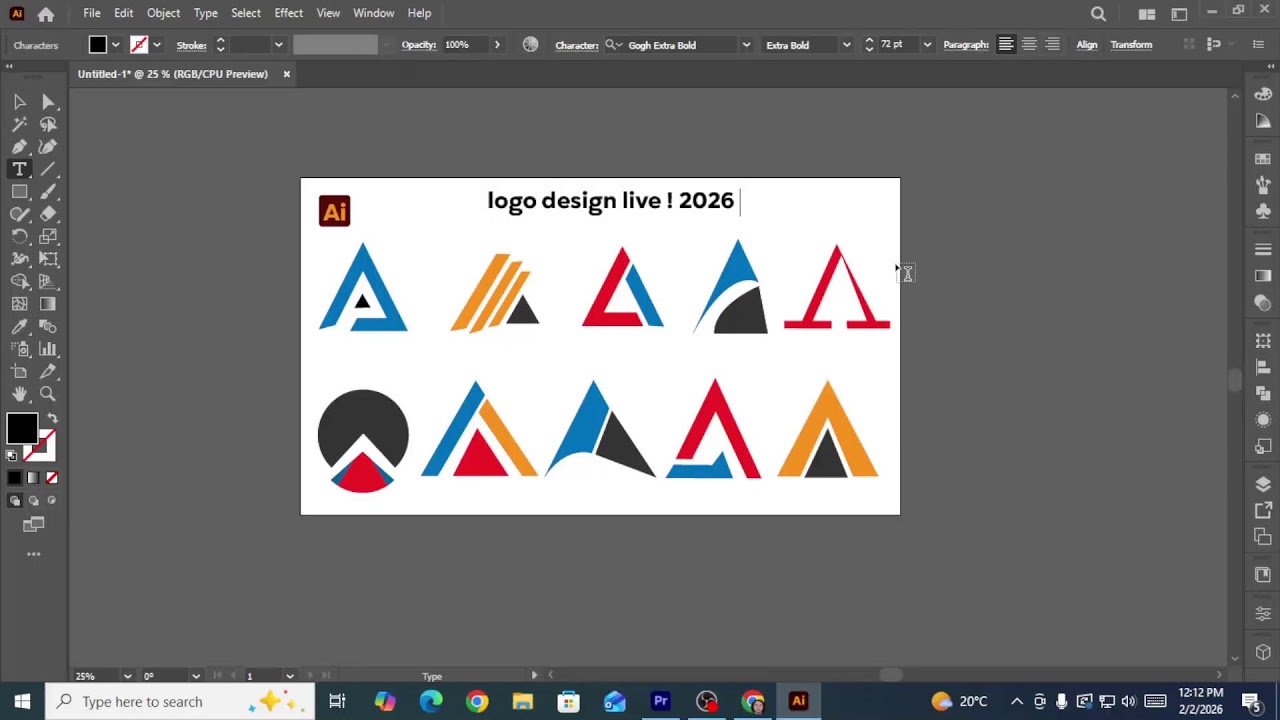This screenshot has width=1280, height=720.
Task: Swap fill and stroke colors
Action: pos(52,418)
